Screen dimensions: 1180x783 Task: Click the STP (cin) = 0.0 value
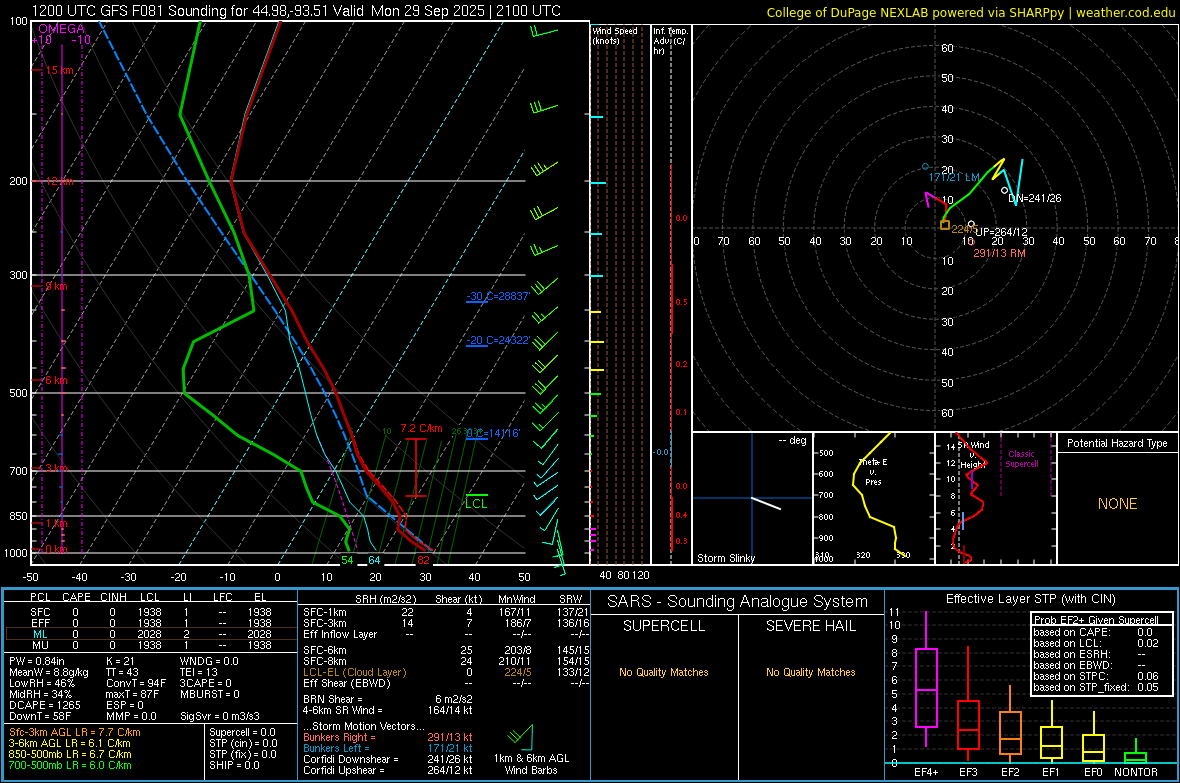pyautogui.click(x=243, y=743)
